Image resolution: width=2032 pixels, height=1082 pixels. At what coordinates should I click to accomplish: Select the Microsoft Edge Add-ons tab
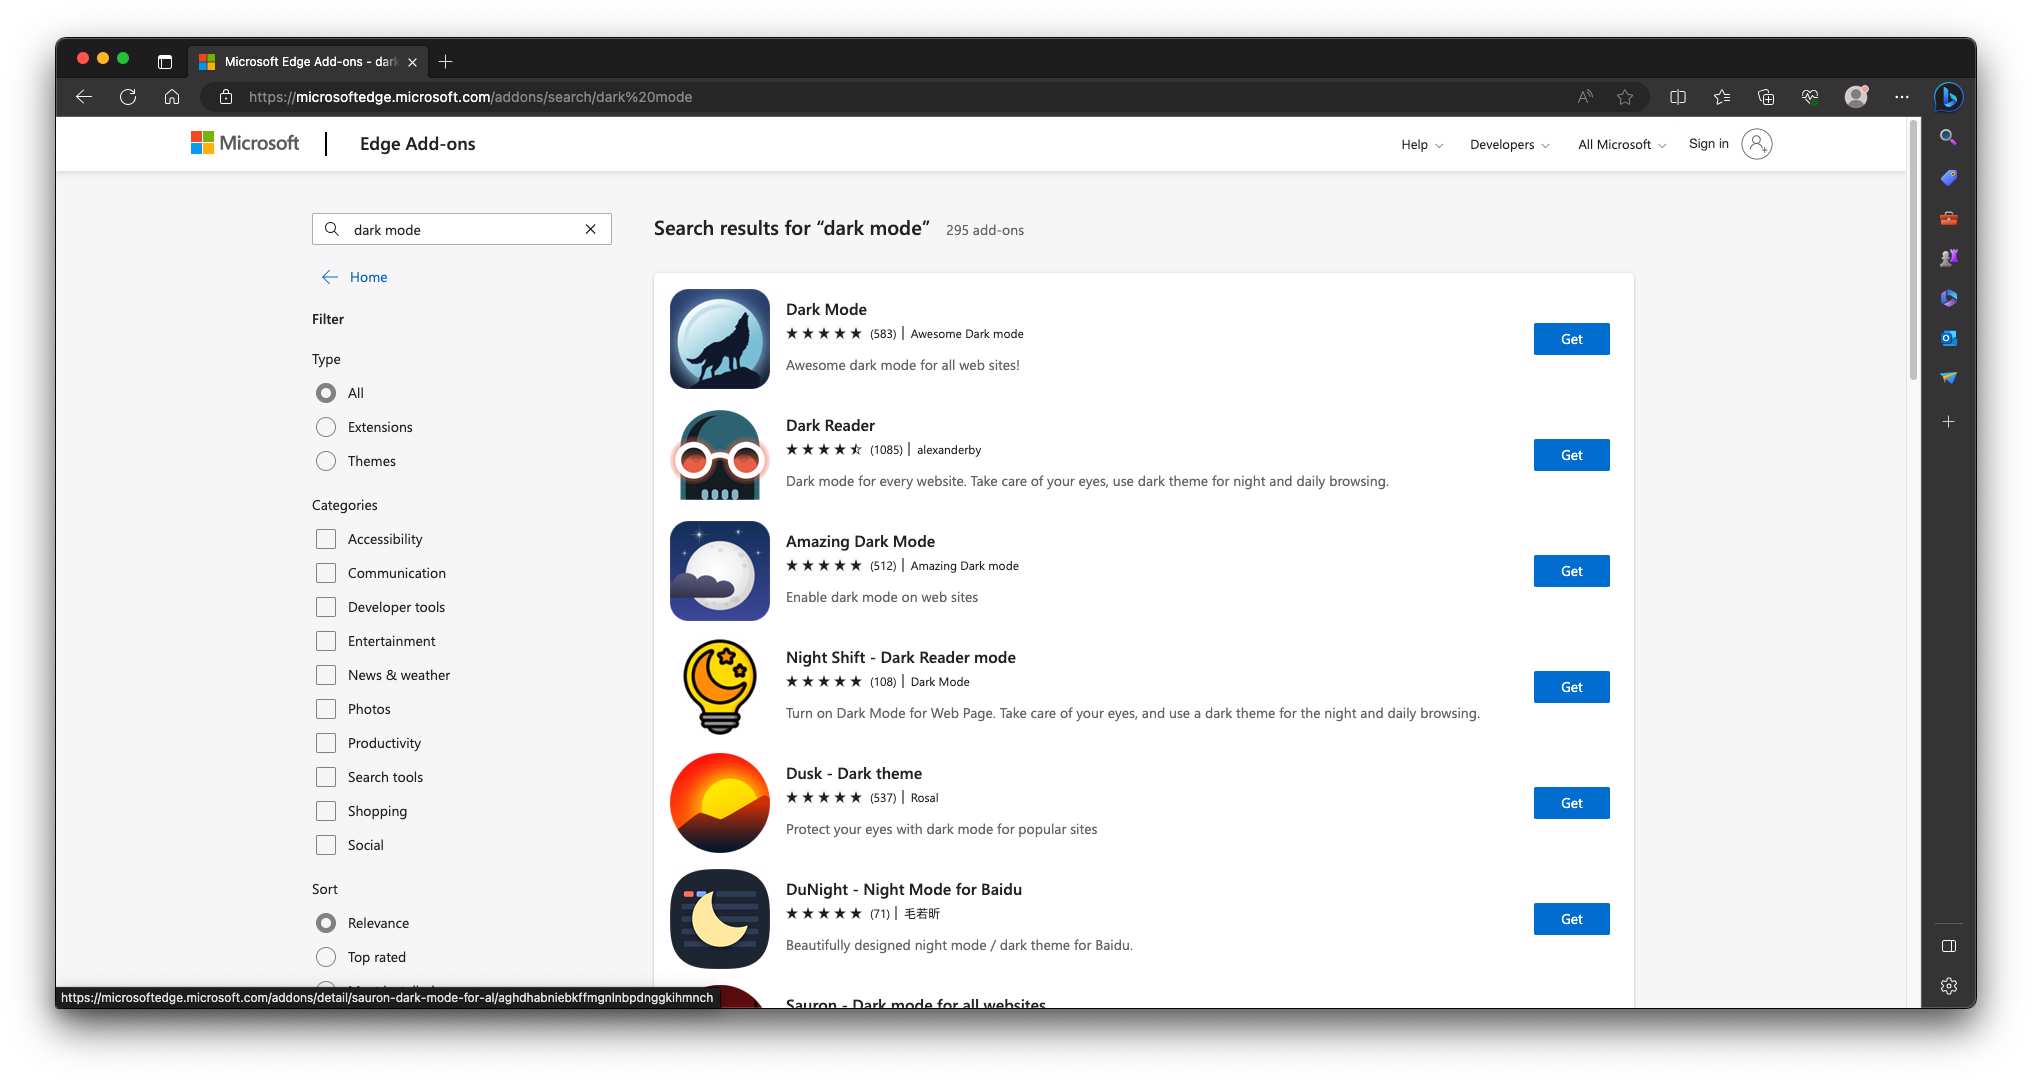click(x=309, y=62)
